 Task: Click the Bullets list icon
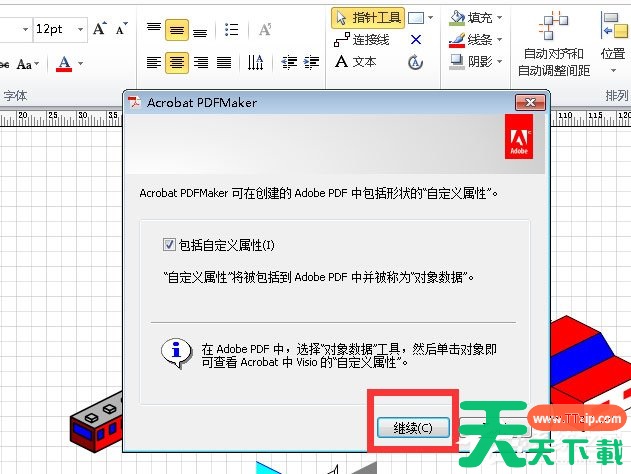click(231, 30)
